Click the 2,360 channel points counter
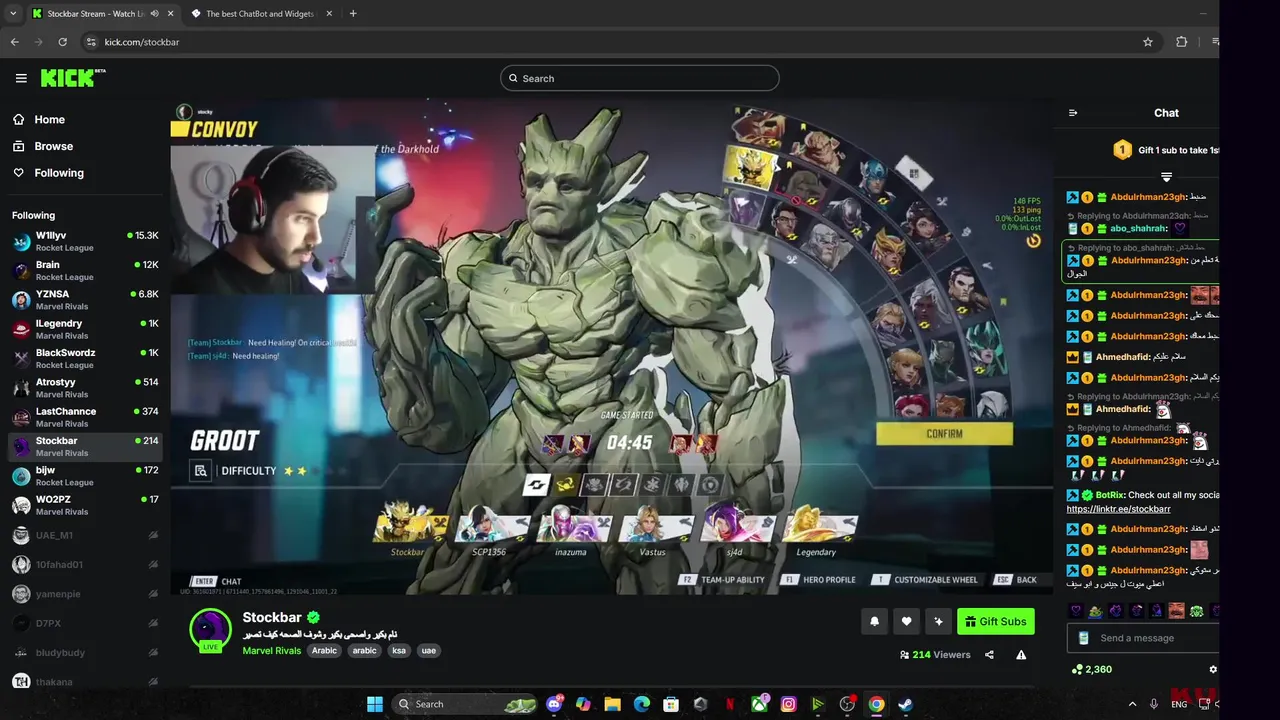 click(x=1091, y=669)
